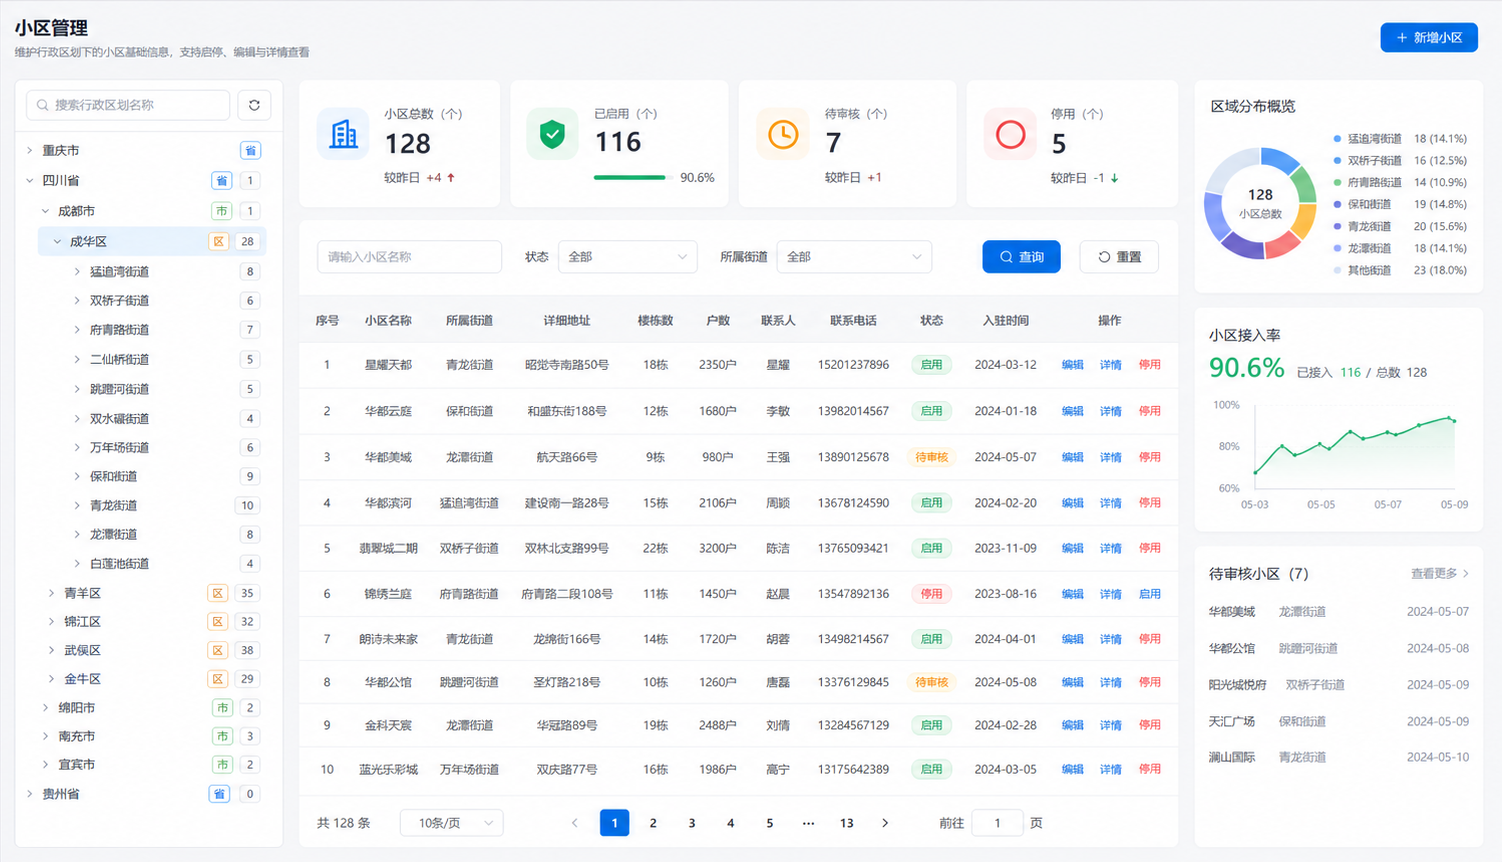Collapse the 成都市 tree node
The width and height of the screenshot is (1502, 862).
tap(45, 211)
